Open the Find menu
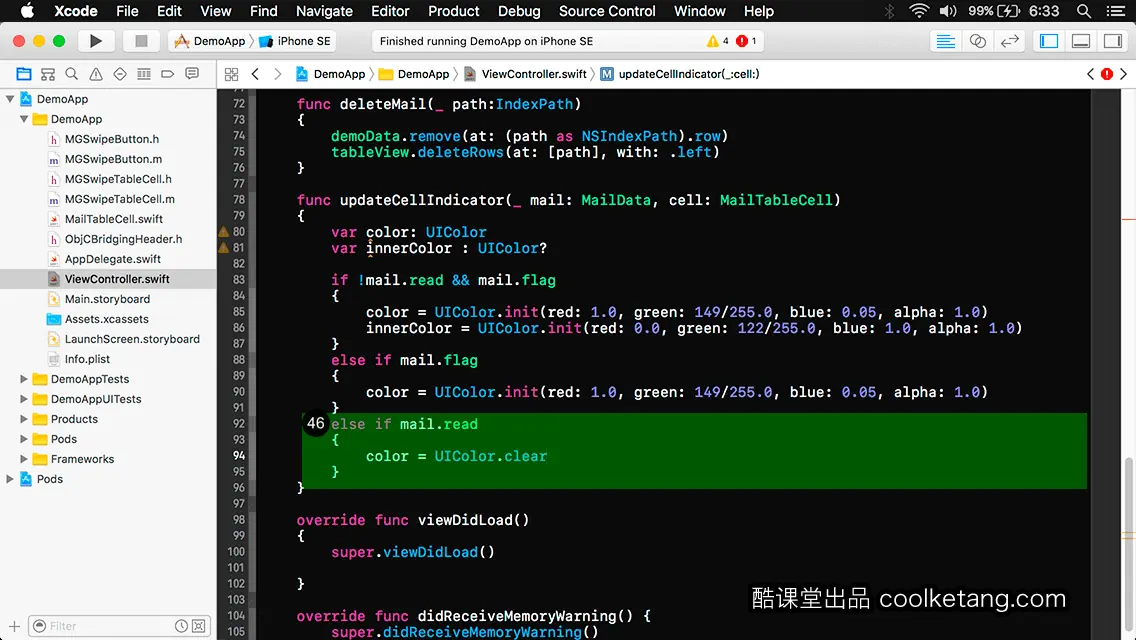The image size is (1136, 640). click(x=264, y=11)
